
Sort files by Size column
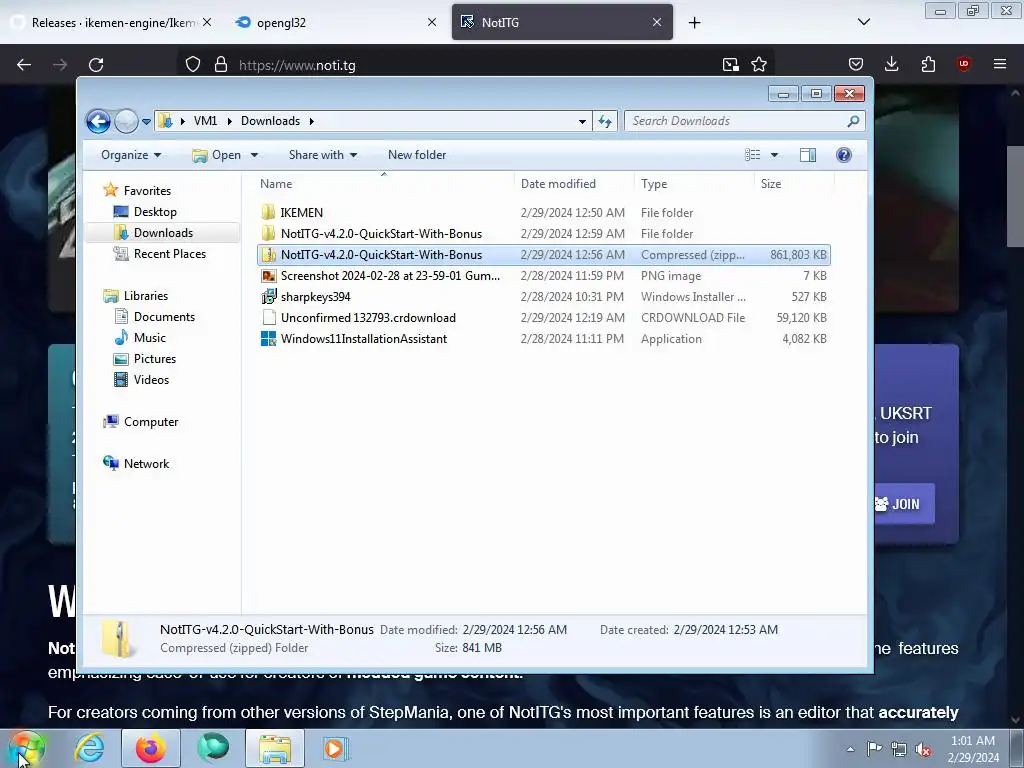tap(794, 184)
